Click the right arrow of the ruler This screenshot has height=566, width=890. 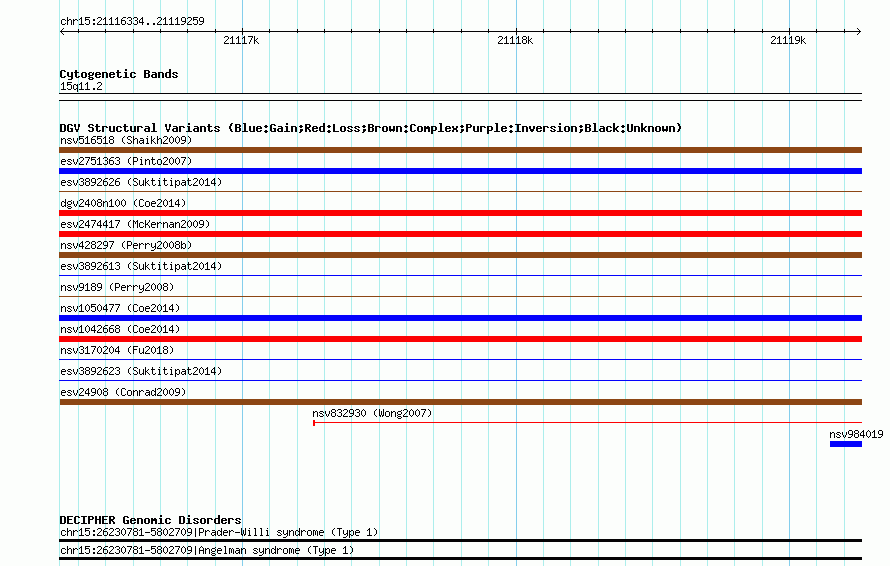coord(859,32)
